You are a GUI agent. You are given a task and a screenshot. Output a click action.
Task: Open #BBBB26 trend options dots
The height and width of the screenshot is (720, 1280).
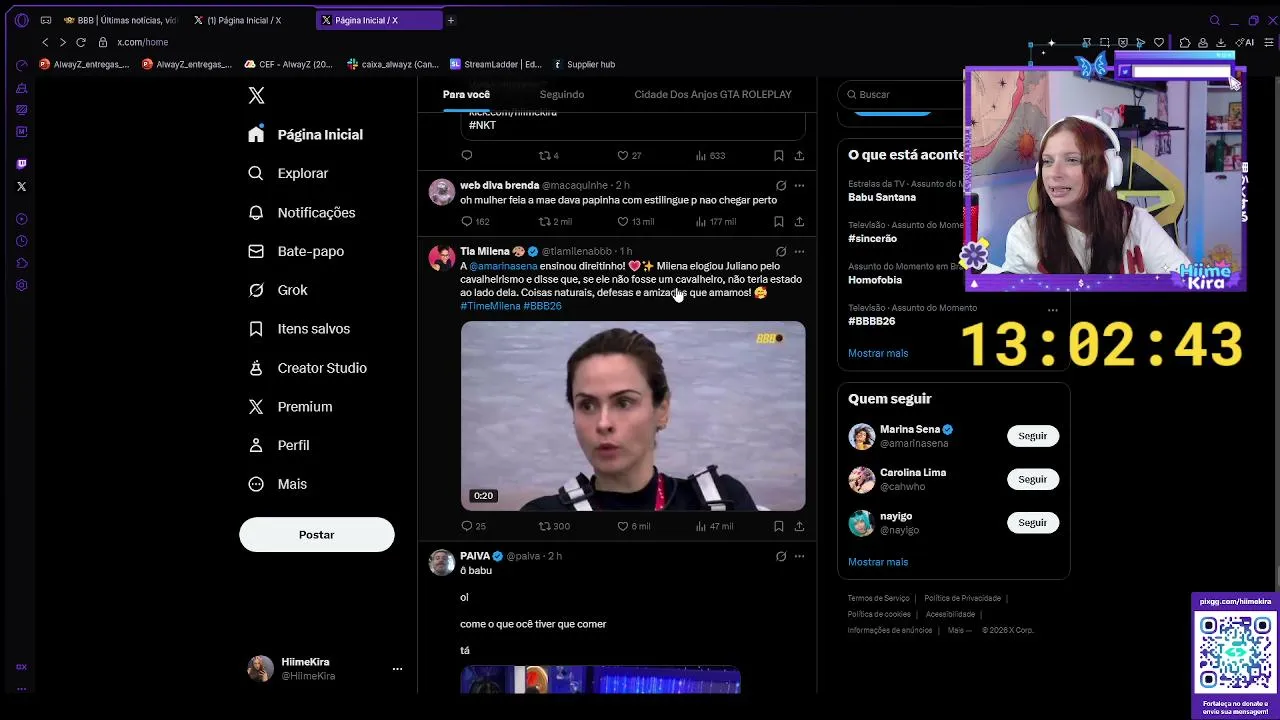tap(1052, 310)
